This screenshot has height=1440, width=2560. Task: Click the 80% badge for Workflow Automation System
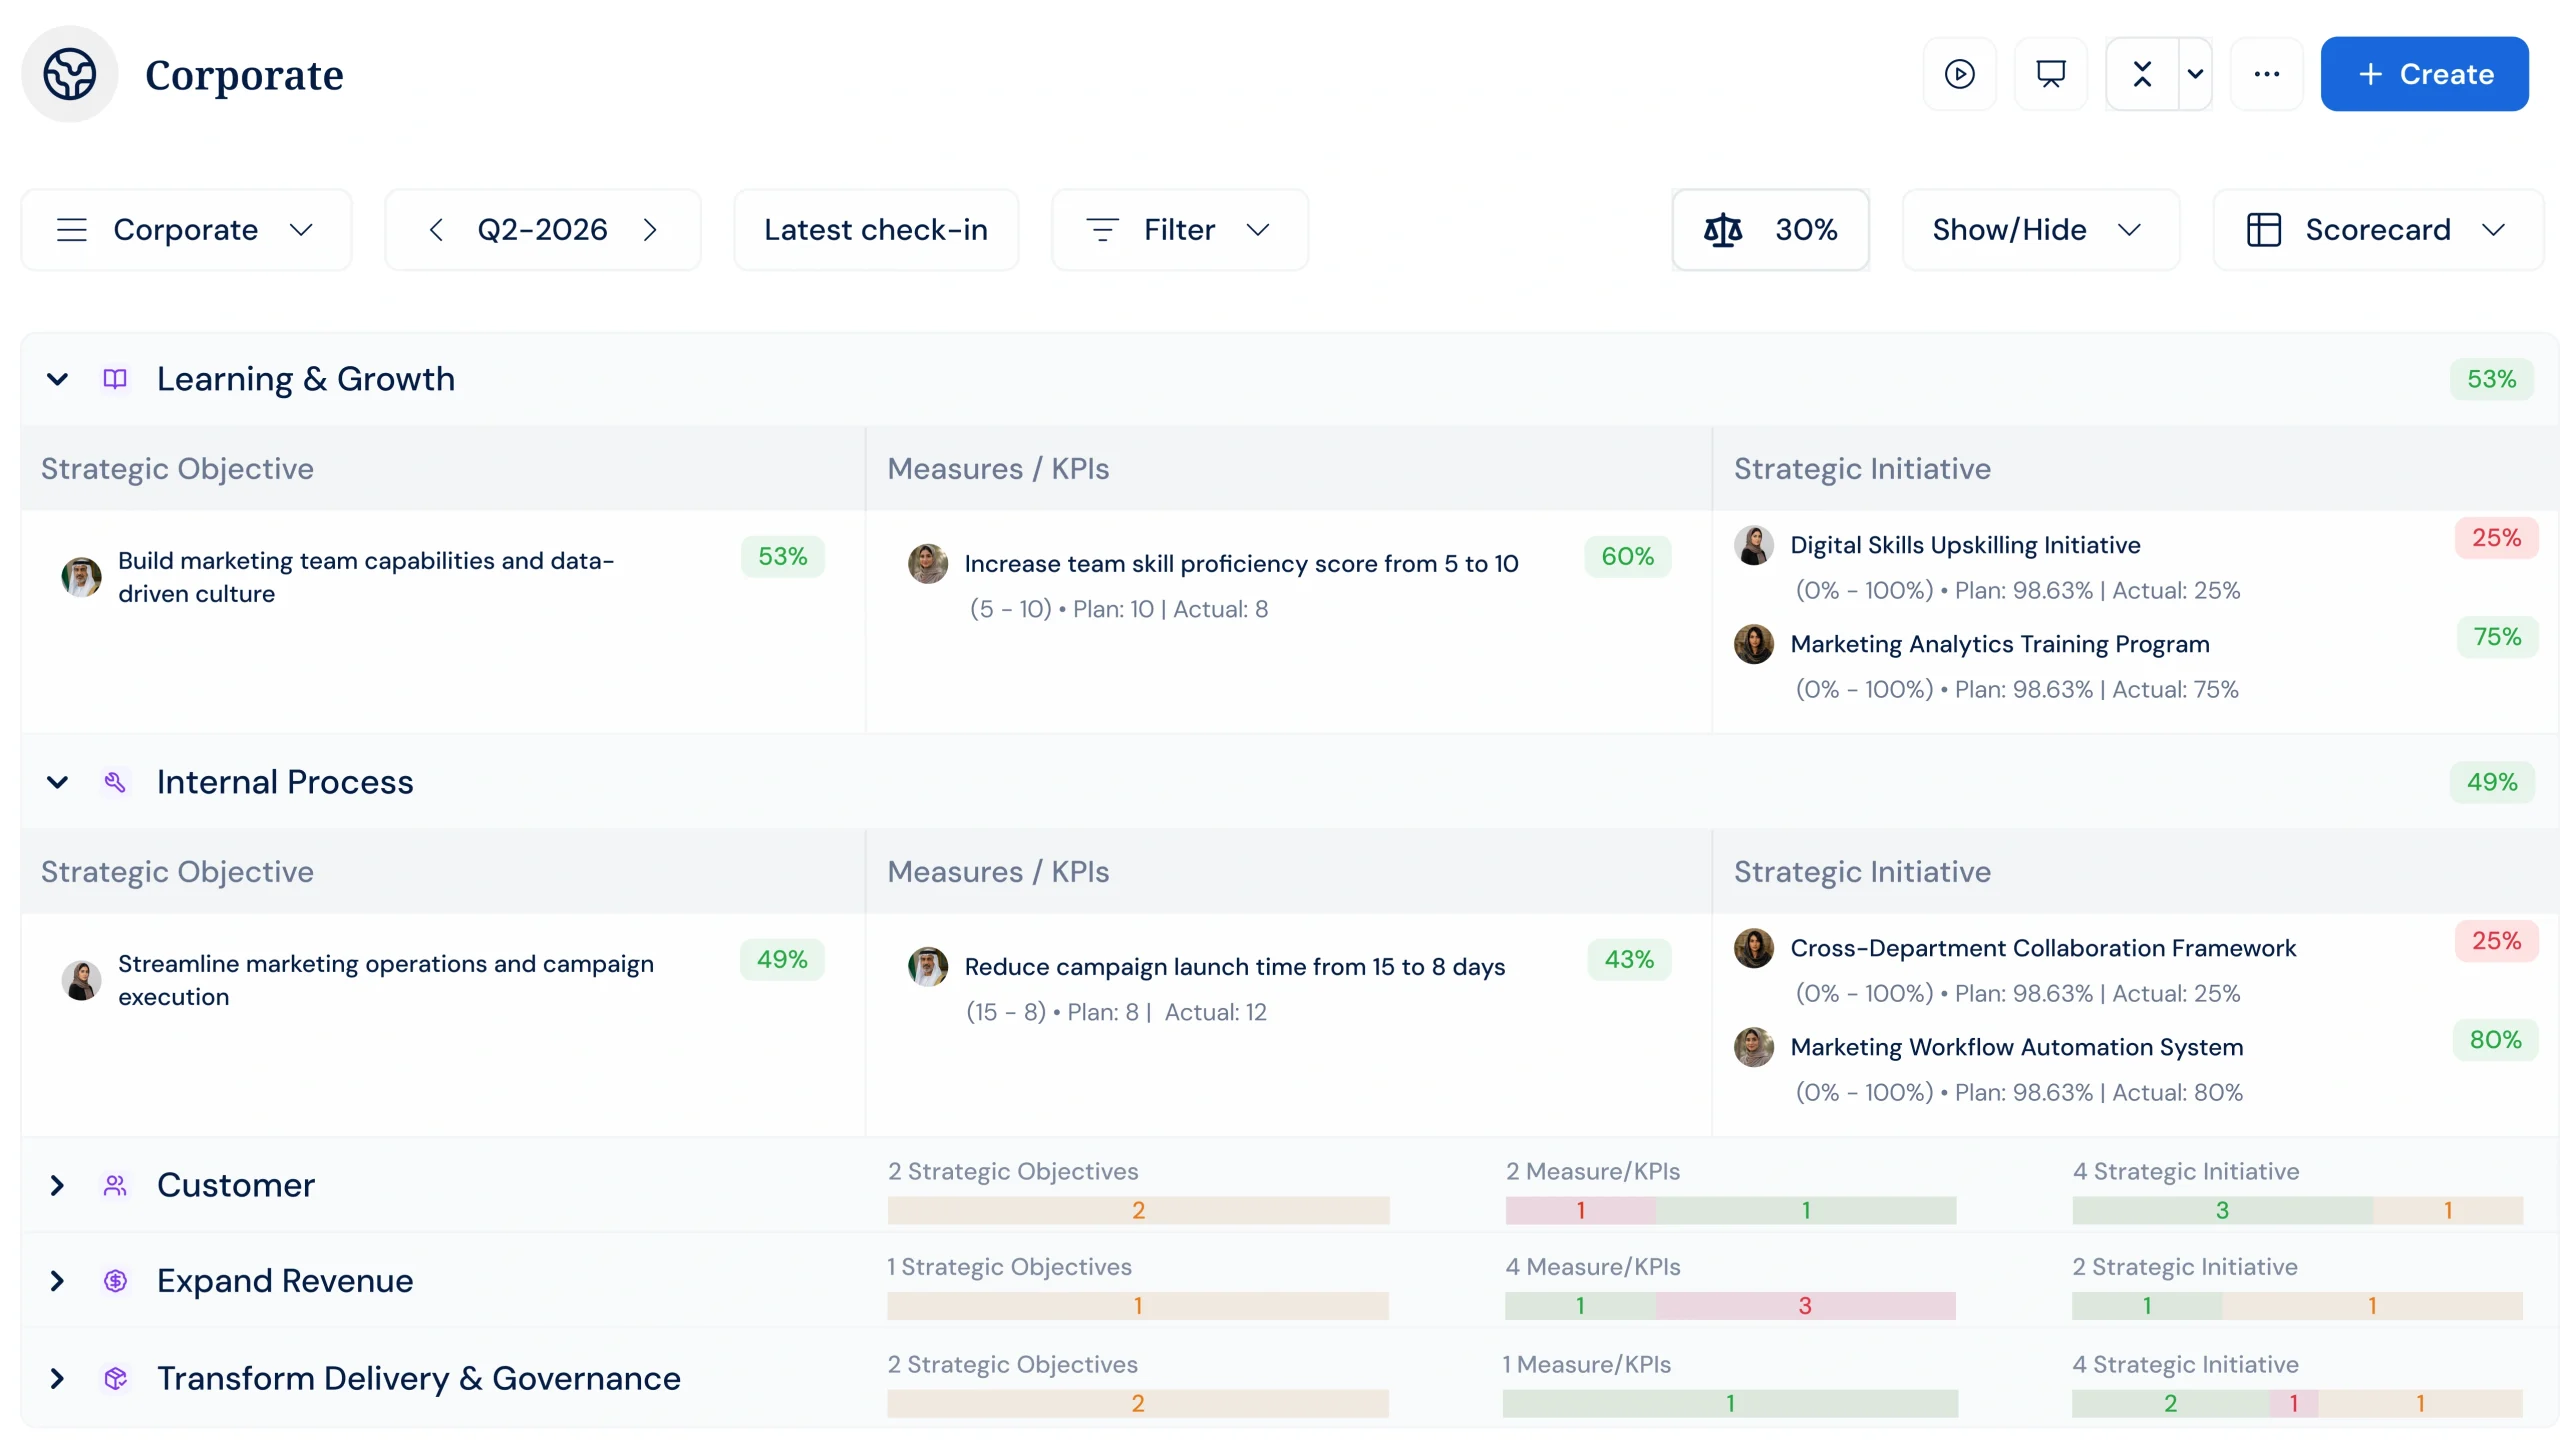pyautogui.click(x=2495, y=1040)
